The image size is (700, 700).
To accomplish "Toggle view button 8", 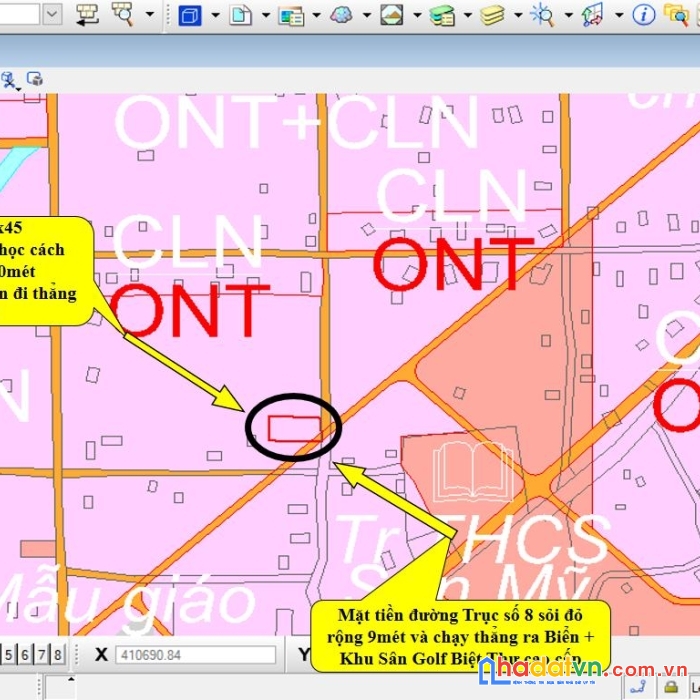I will pyautogui.click(x=58, y=655).
